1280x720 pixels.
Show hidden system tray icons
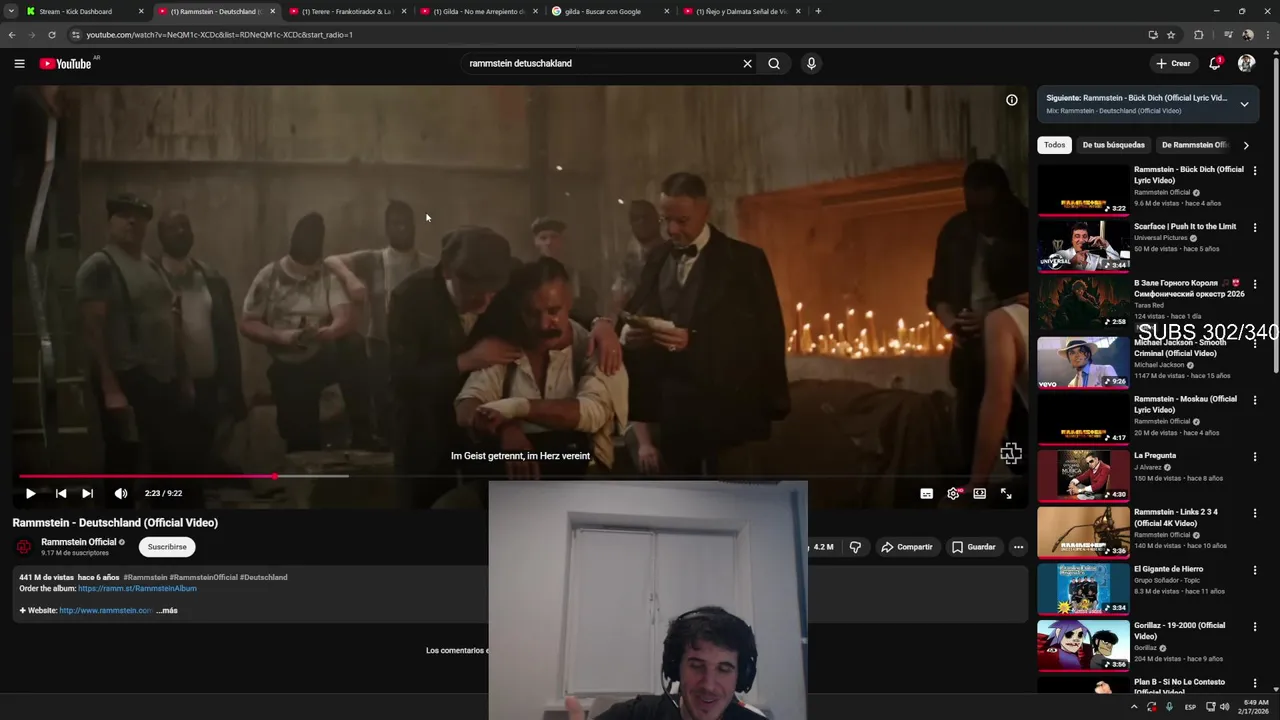click(x=1133, y=707)
